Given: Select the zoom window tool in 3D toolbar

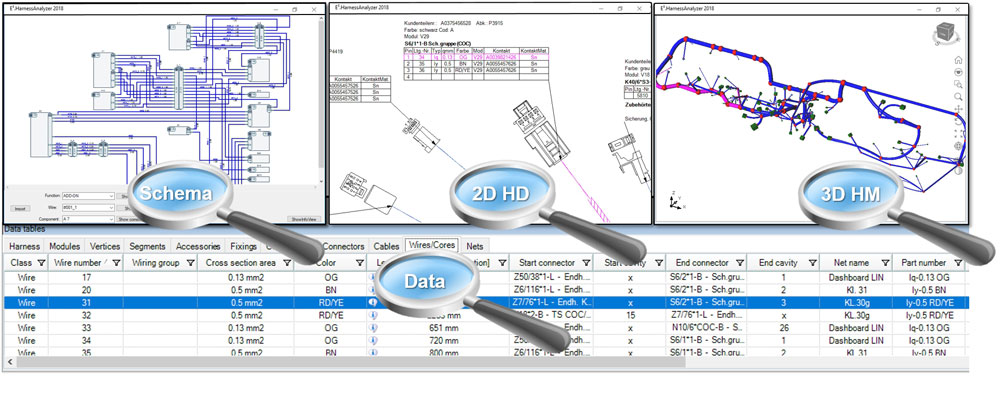Looking at the screenshot, I should tap(958, 84).
